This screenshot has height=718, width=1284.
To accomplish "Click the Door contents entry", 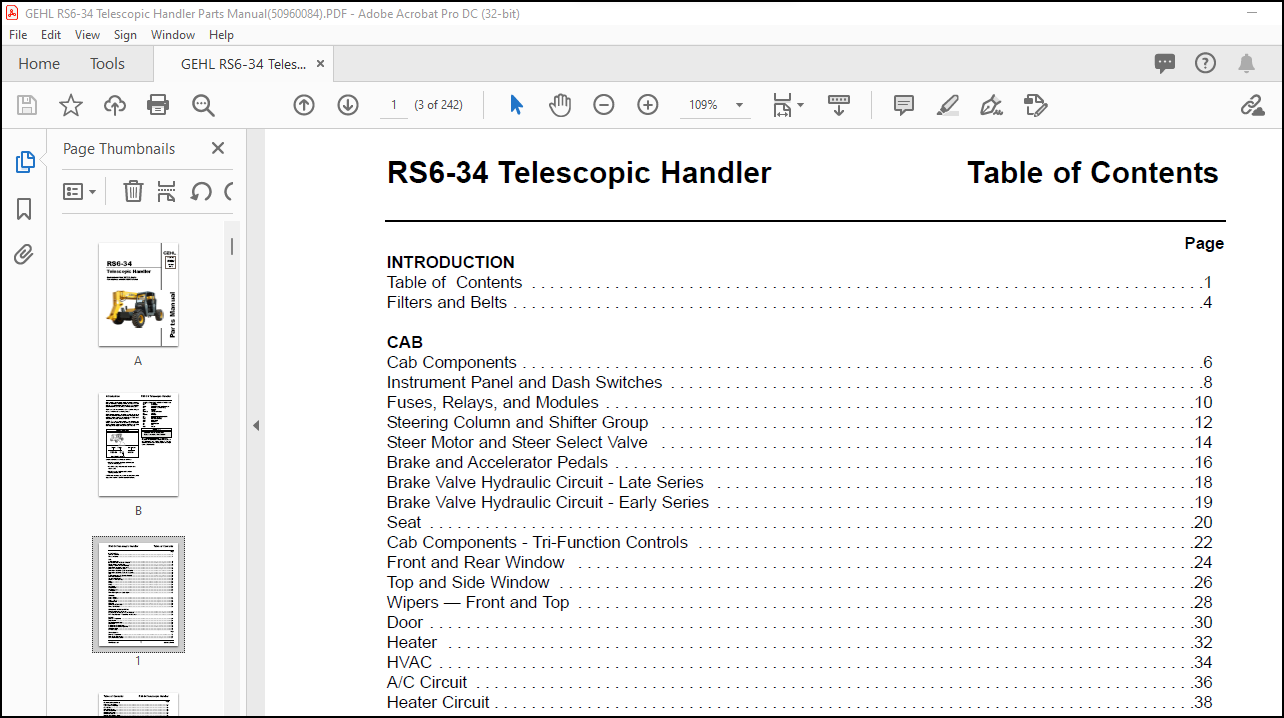I will point(799,622).
